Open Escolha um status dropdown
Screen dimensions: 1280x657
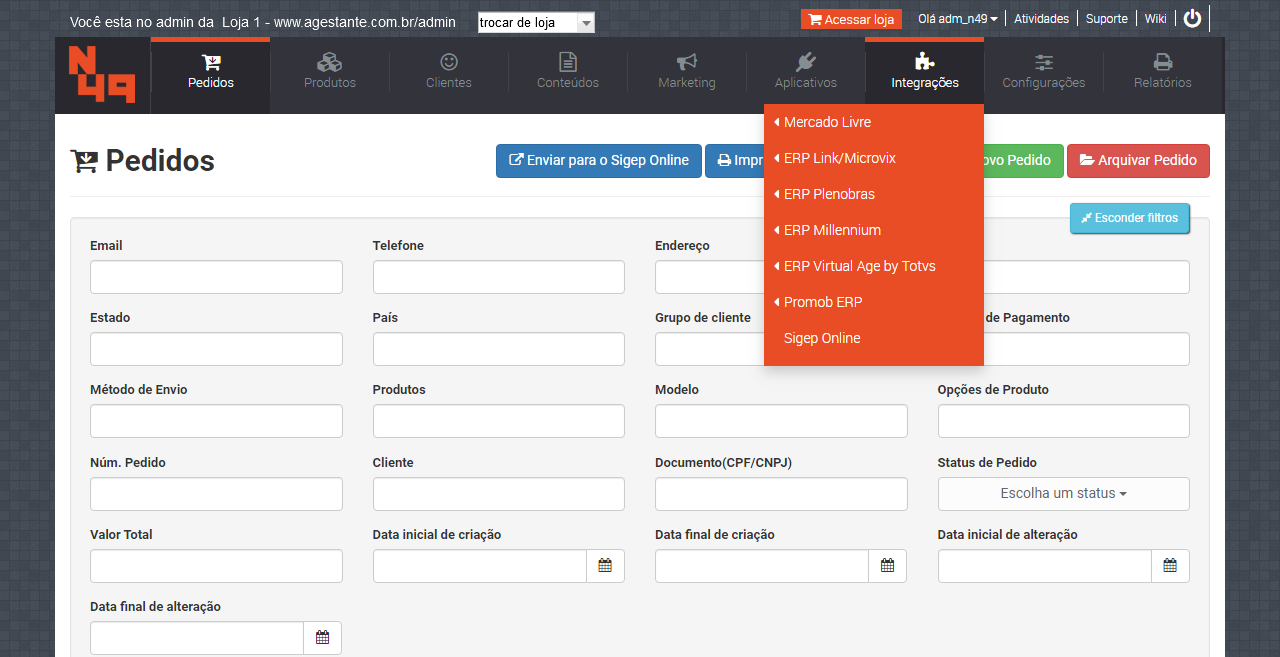(1063, 494)
